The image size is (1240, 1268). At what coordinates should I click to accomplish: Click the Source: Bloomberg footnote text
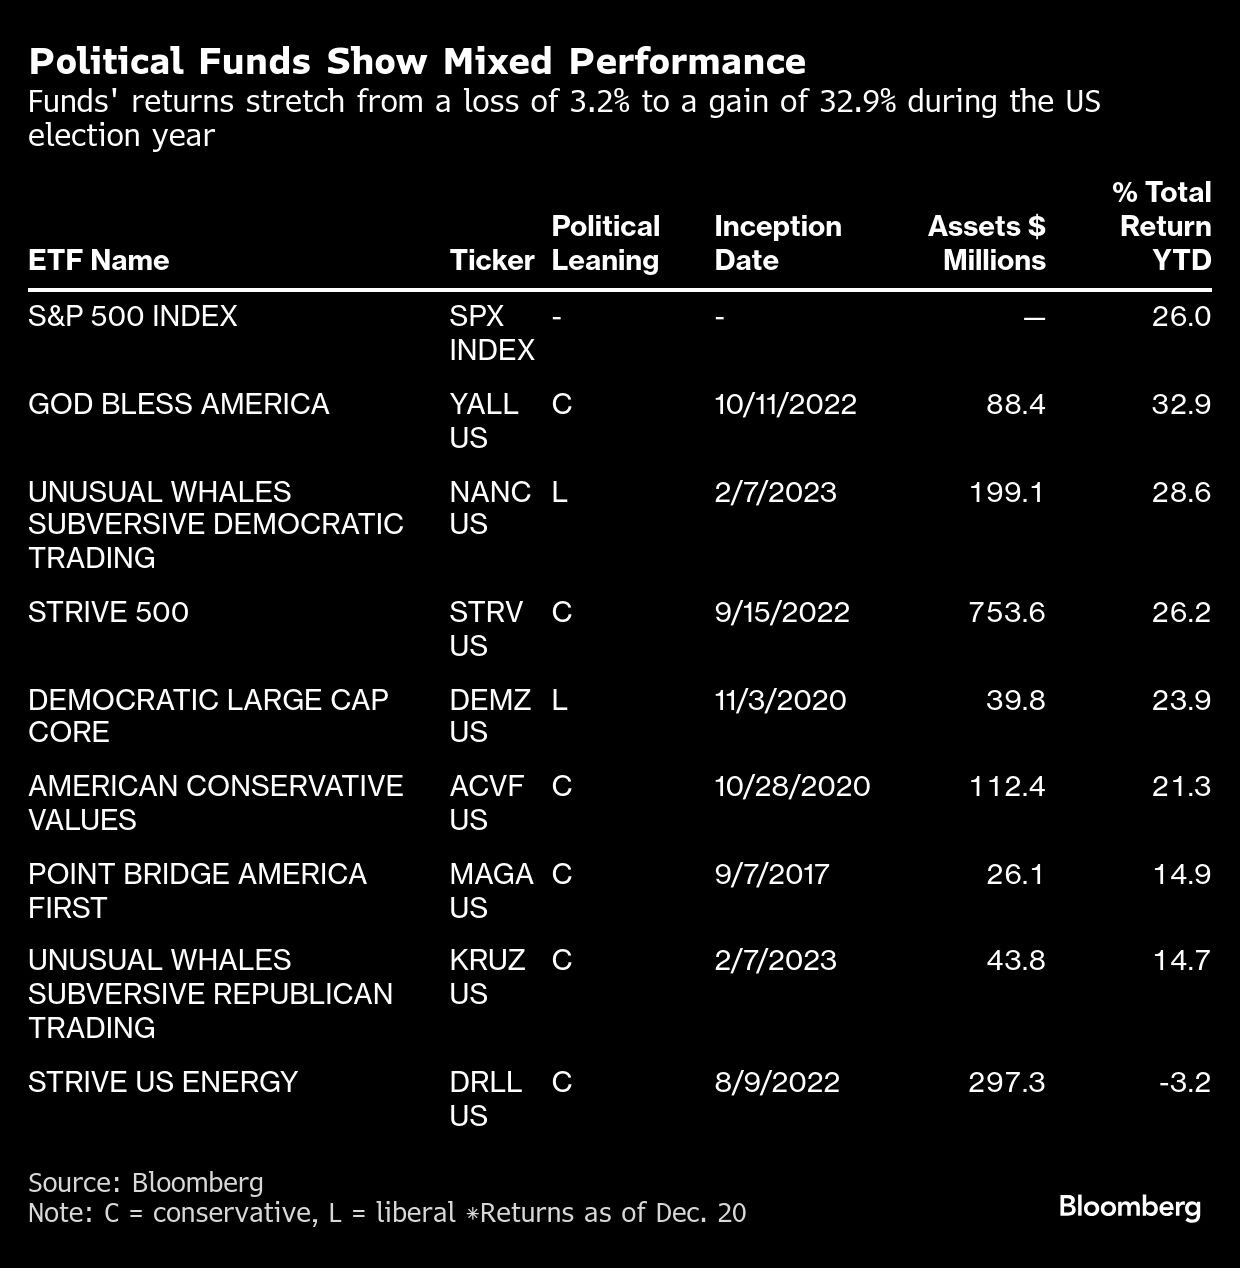[x=146, y=1182]
